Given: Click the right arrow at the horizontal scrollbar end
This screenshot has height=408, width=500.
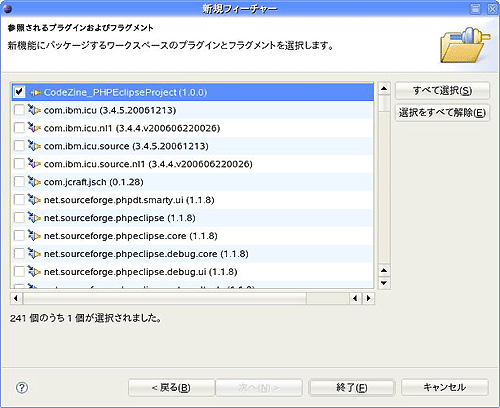Looking at the screenshot, I should pos(368,298).
